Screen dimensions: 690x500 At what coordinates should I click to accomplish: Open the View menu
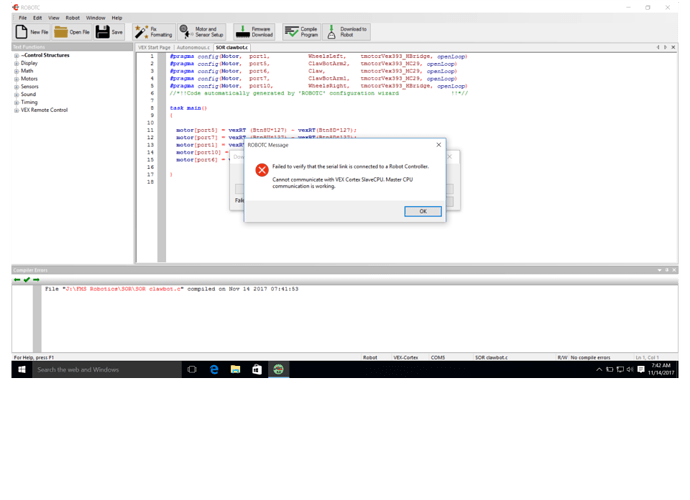tap(54, 18)
